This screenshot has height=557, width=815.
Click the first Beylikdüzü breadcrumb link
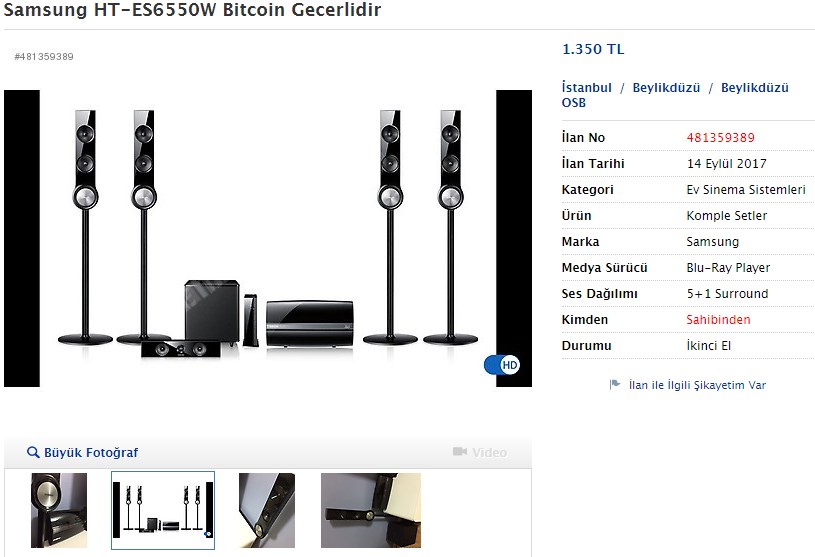(x=666, y=87)
